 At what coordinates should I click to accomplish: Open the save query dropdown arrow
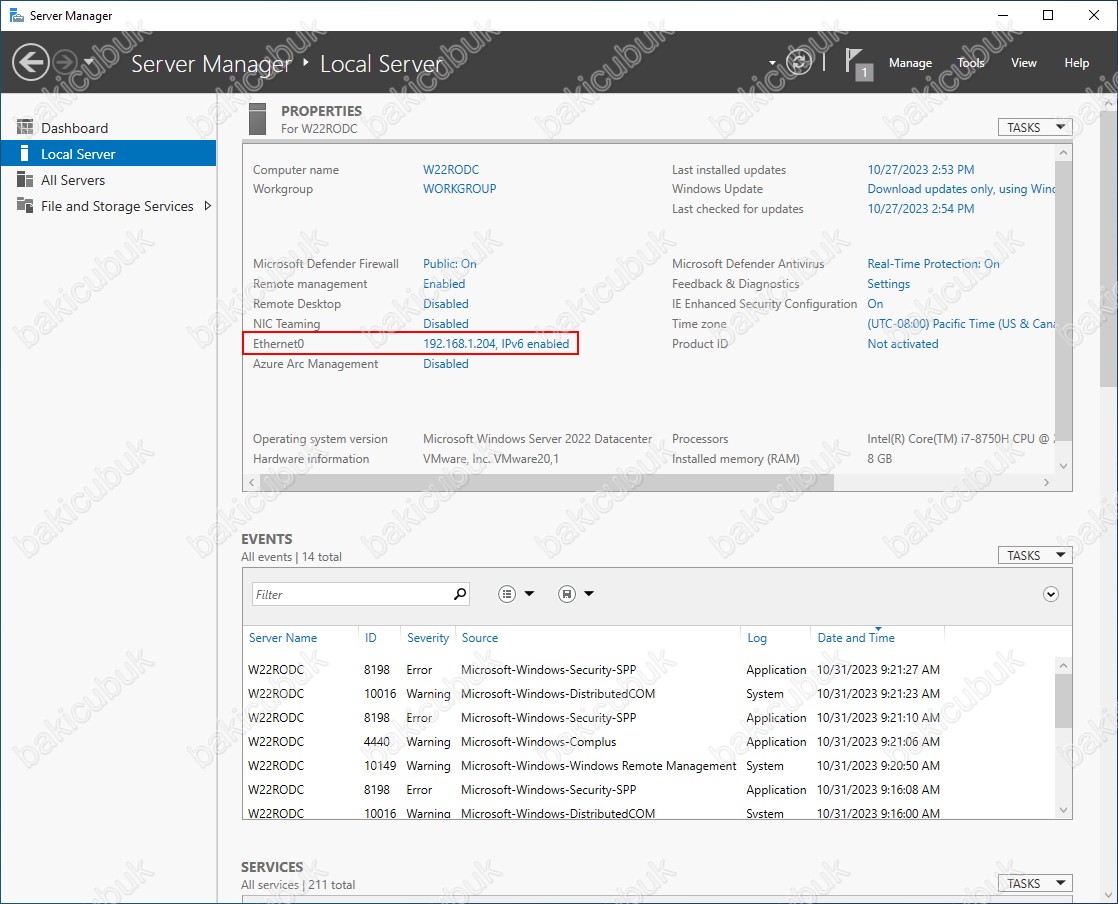(x=589, y=594)
